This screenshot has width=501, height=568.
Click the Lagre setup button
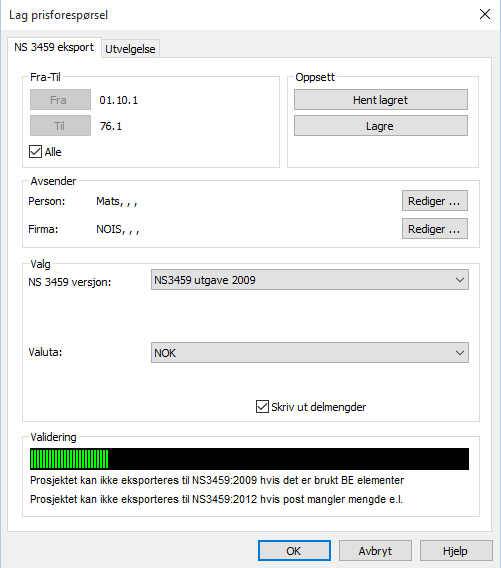pyautogui.click(x=381, y=126)
